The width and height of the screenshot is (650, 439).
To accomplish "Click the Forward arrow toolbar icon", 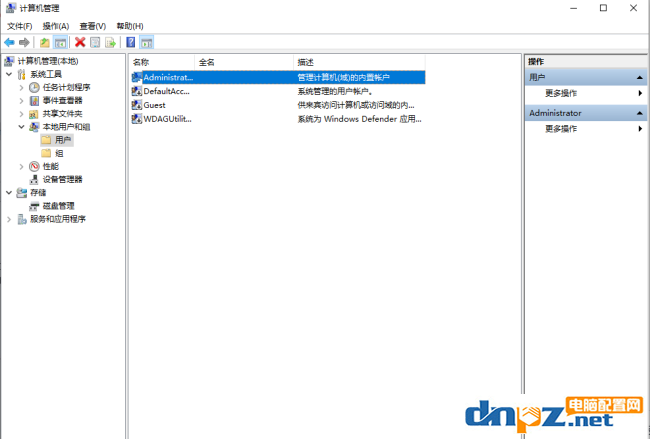I will 24,43.
